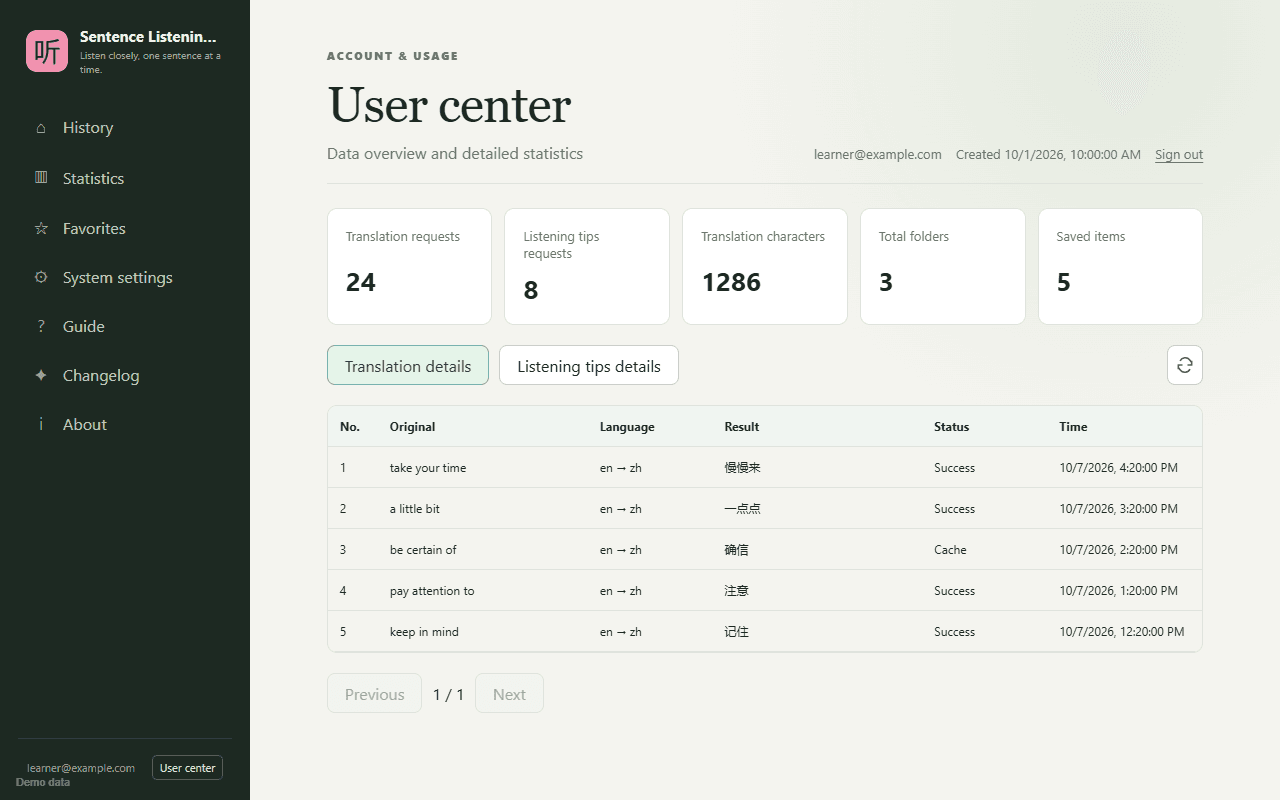
Task: View the Changelog
Action: pos(125,375)
